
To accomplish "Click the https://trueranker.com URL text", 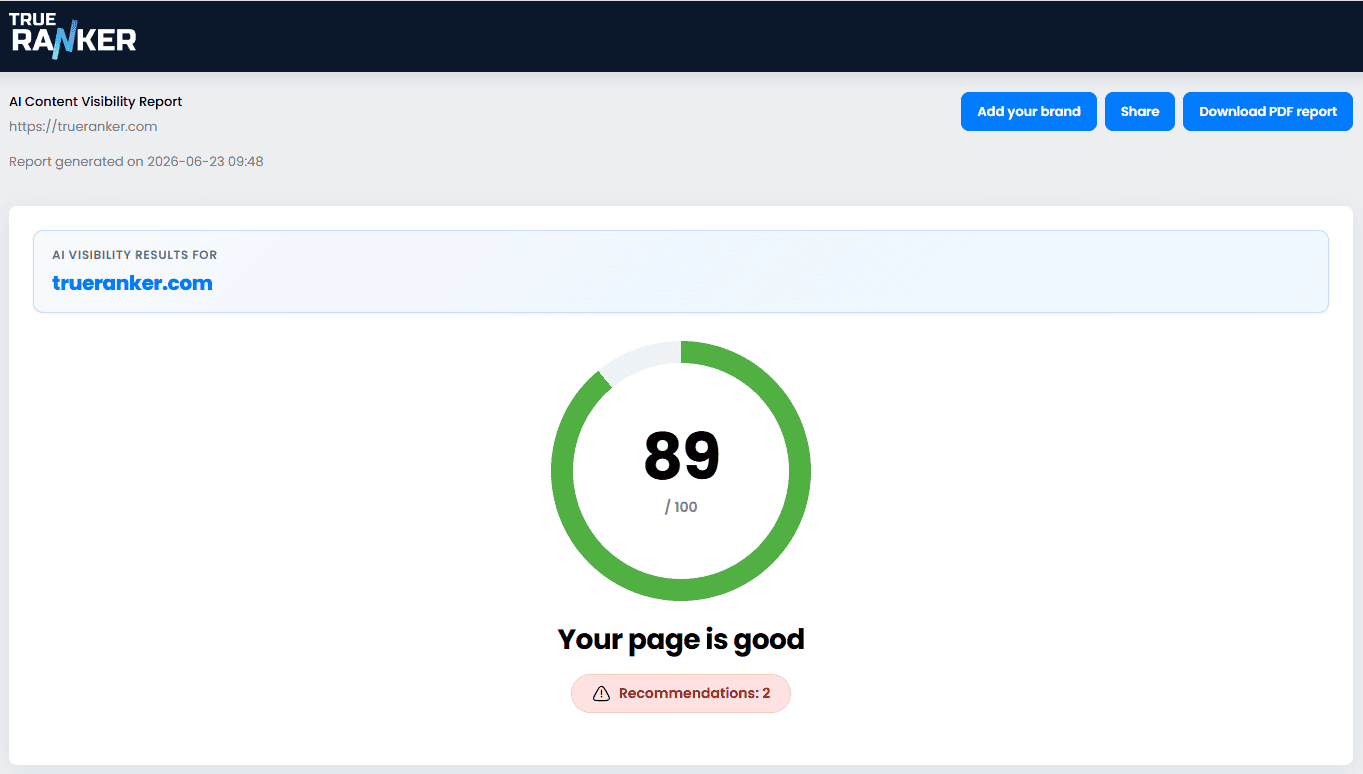I will pos(83,127).
